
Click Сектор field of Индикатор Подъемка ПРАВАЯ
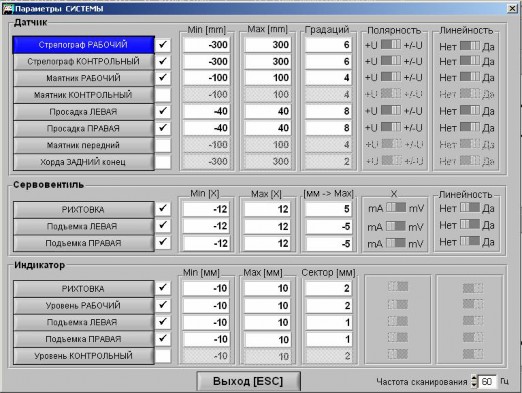[x=328, y=339]
